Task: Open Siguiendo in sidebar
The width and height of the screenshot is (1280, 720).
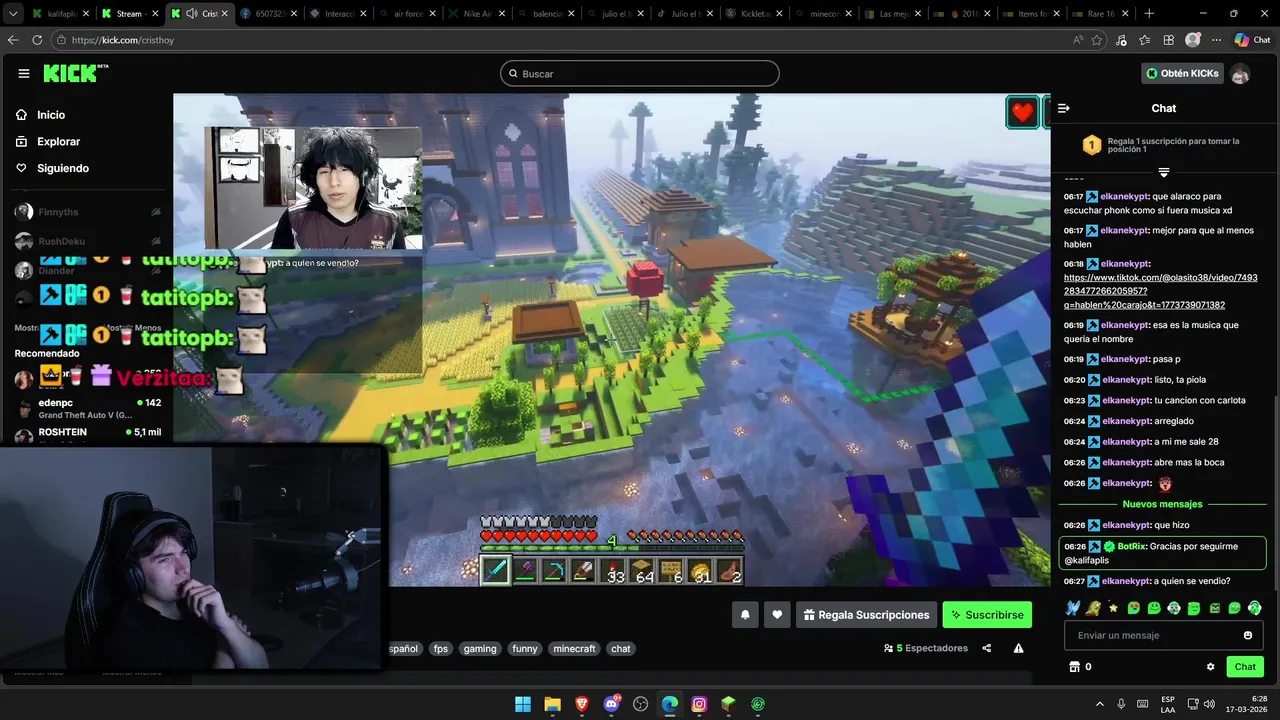Action: click(x=63, y=168)
